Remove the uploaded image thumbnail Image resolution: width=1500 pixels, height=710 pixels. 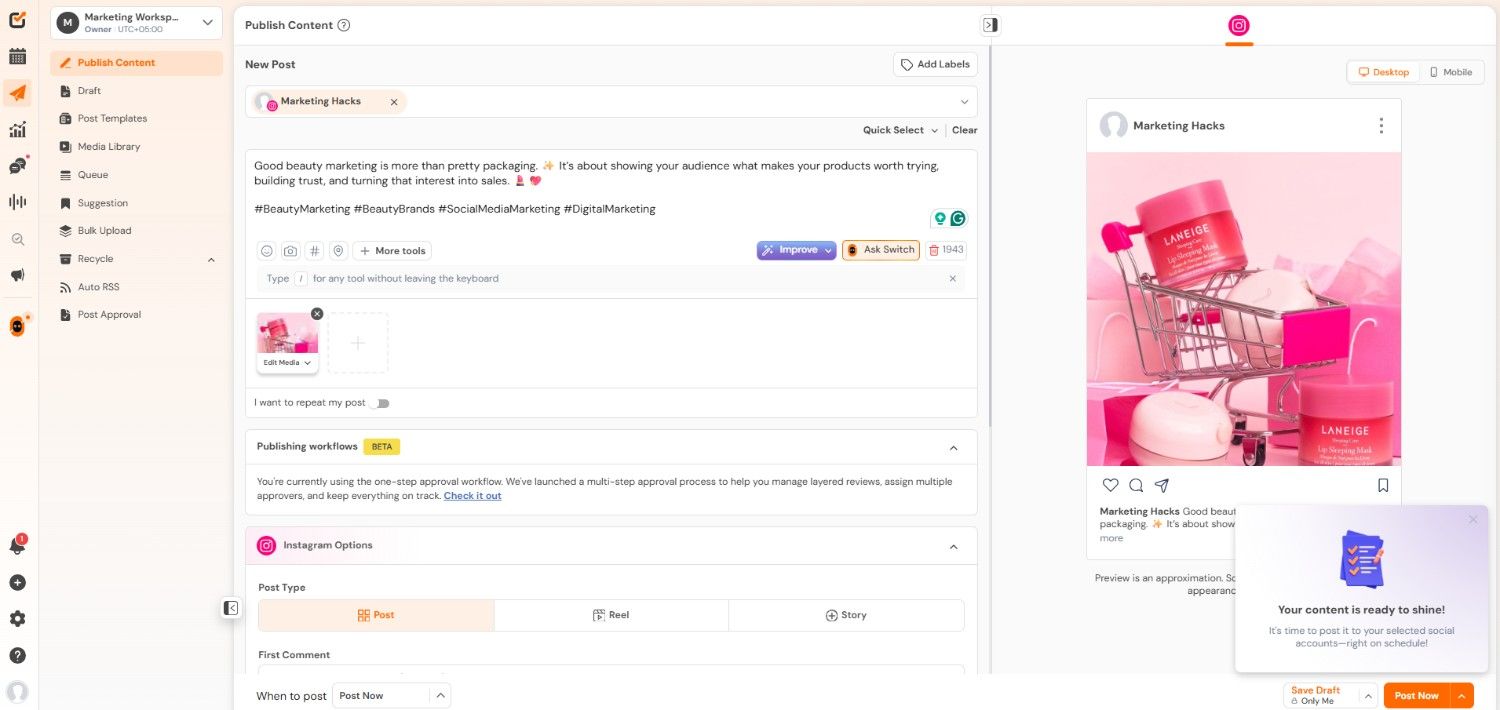pos(317,313)
